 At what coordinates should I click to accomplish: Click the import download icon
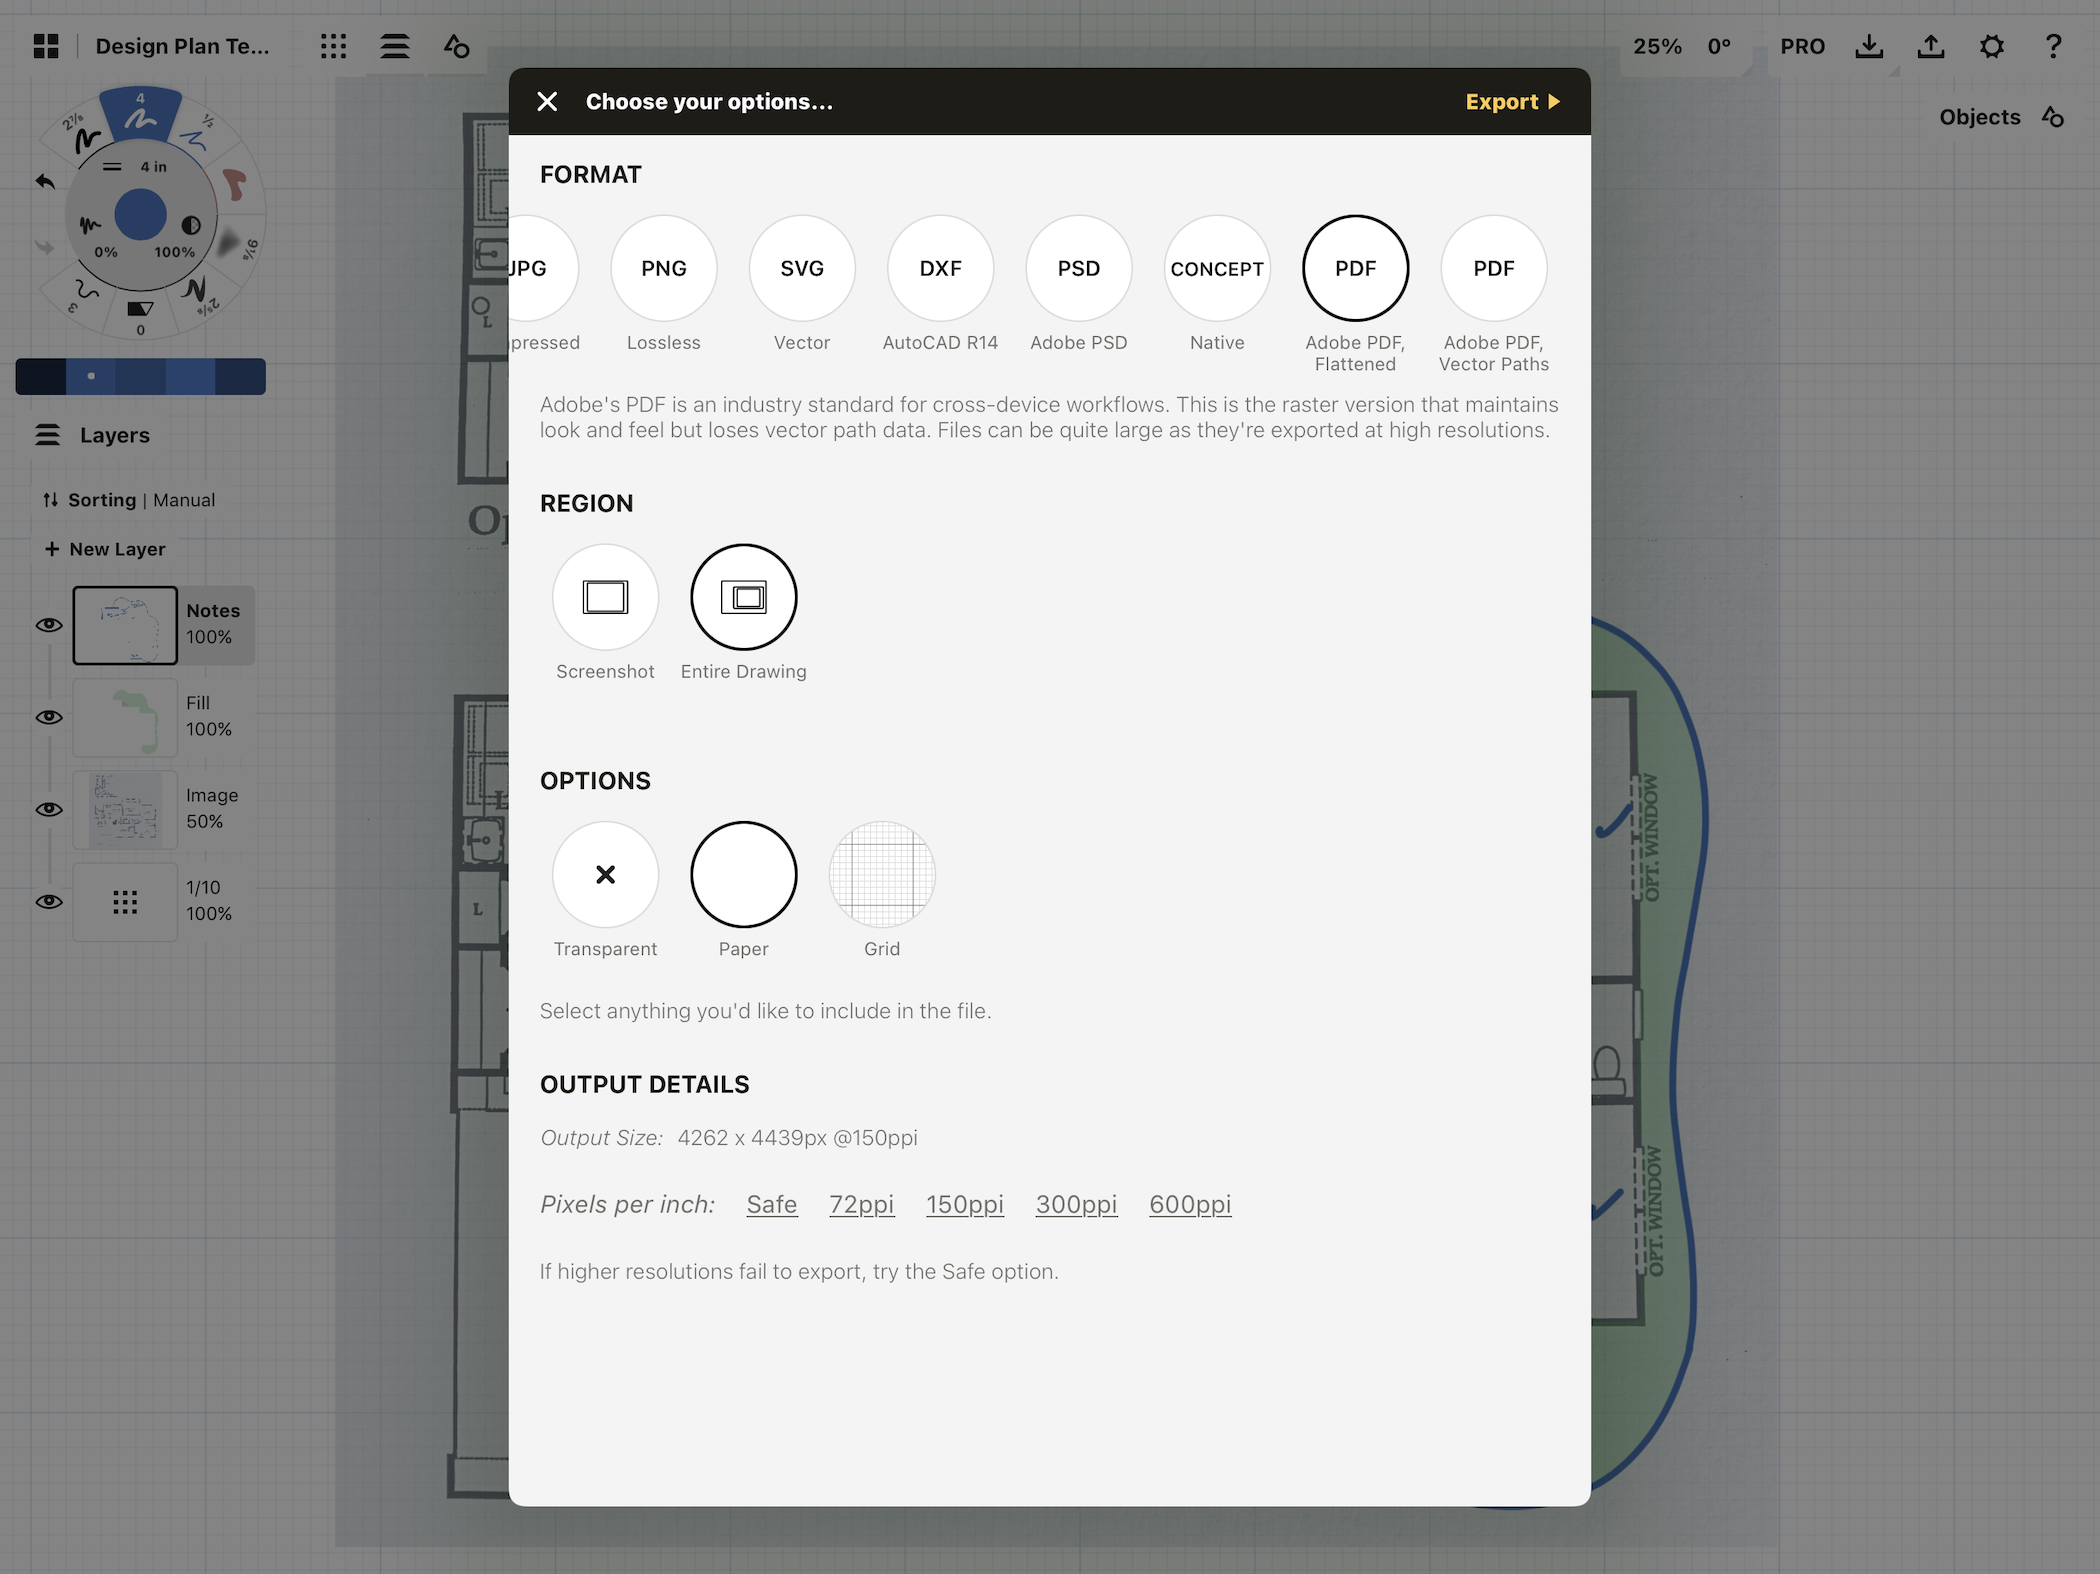tap(1868, 46)
